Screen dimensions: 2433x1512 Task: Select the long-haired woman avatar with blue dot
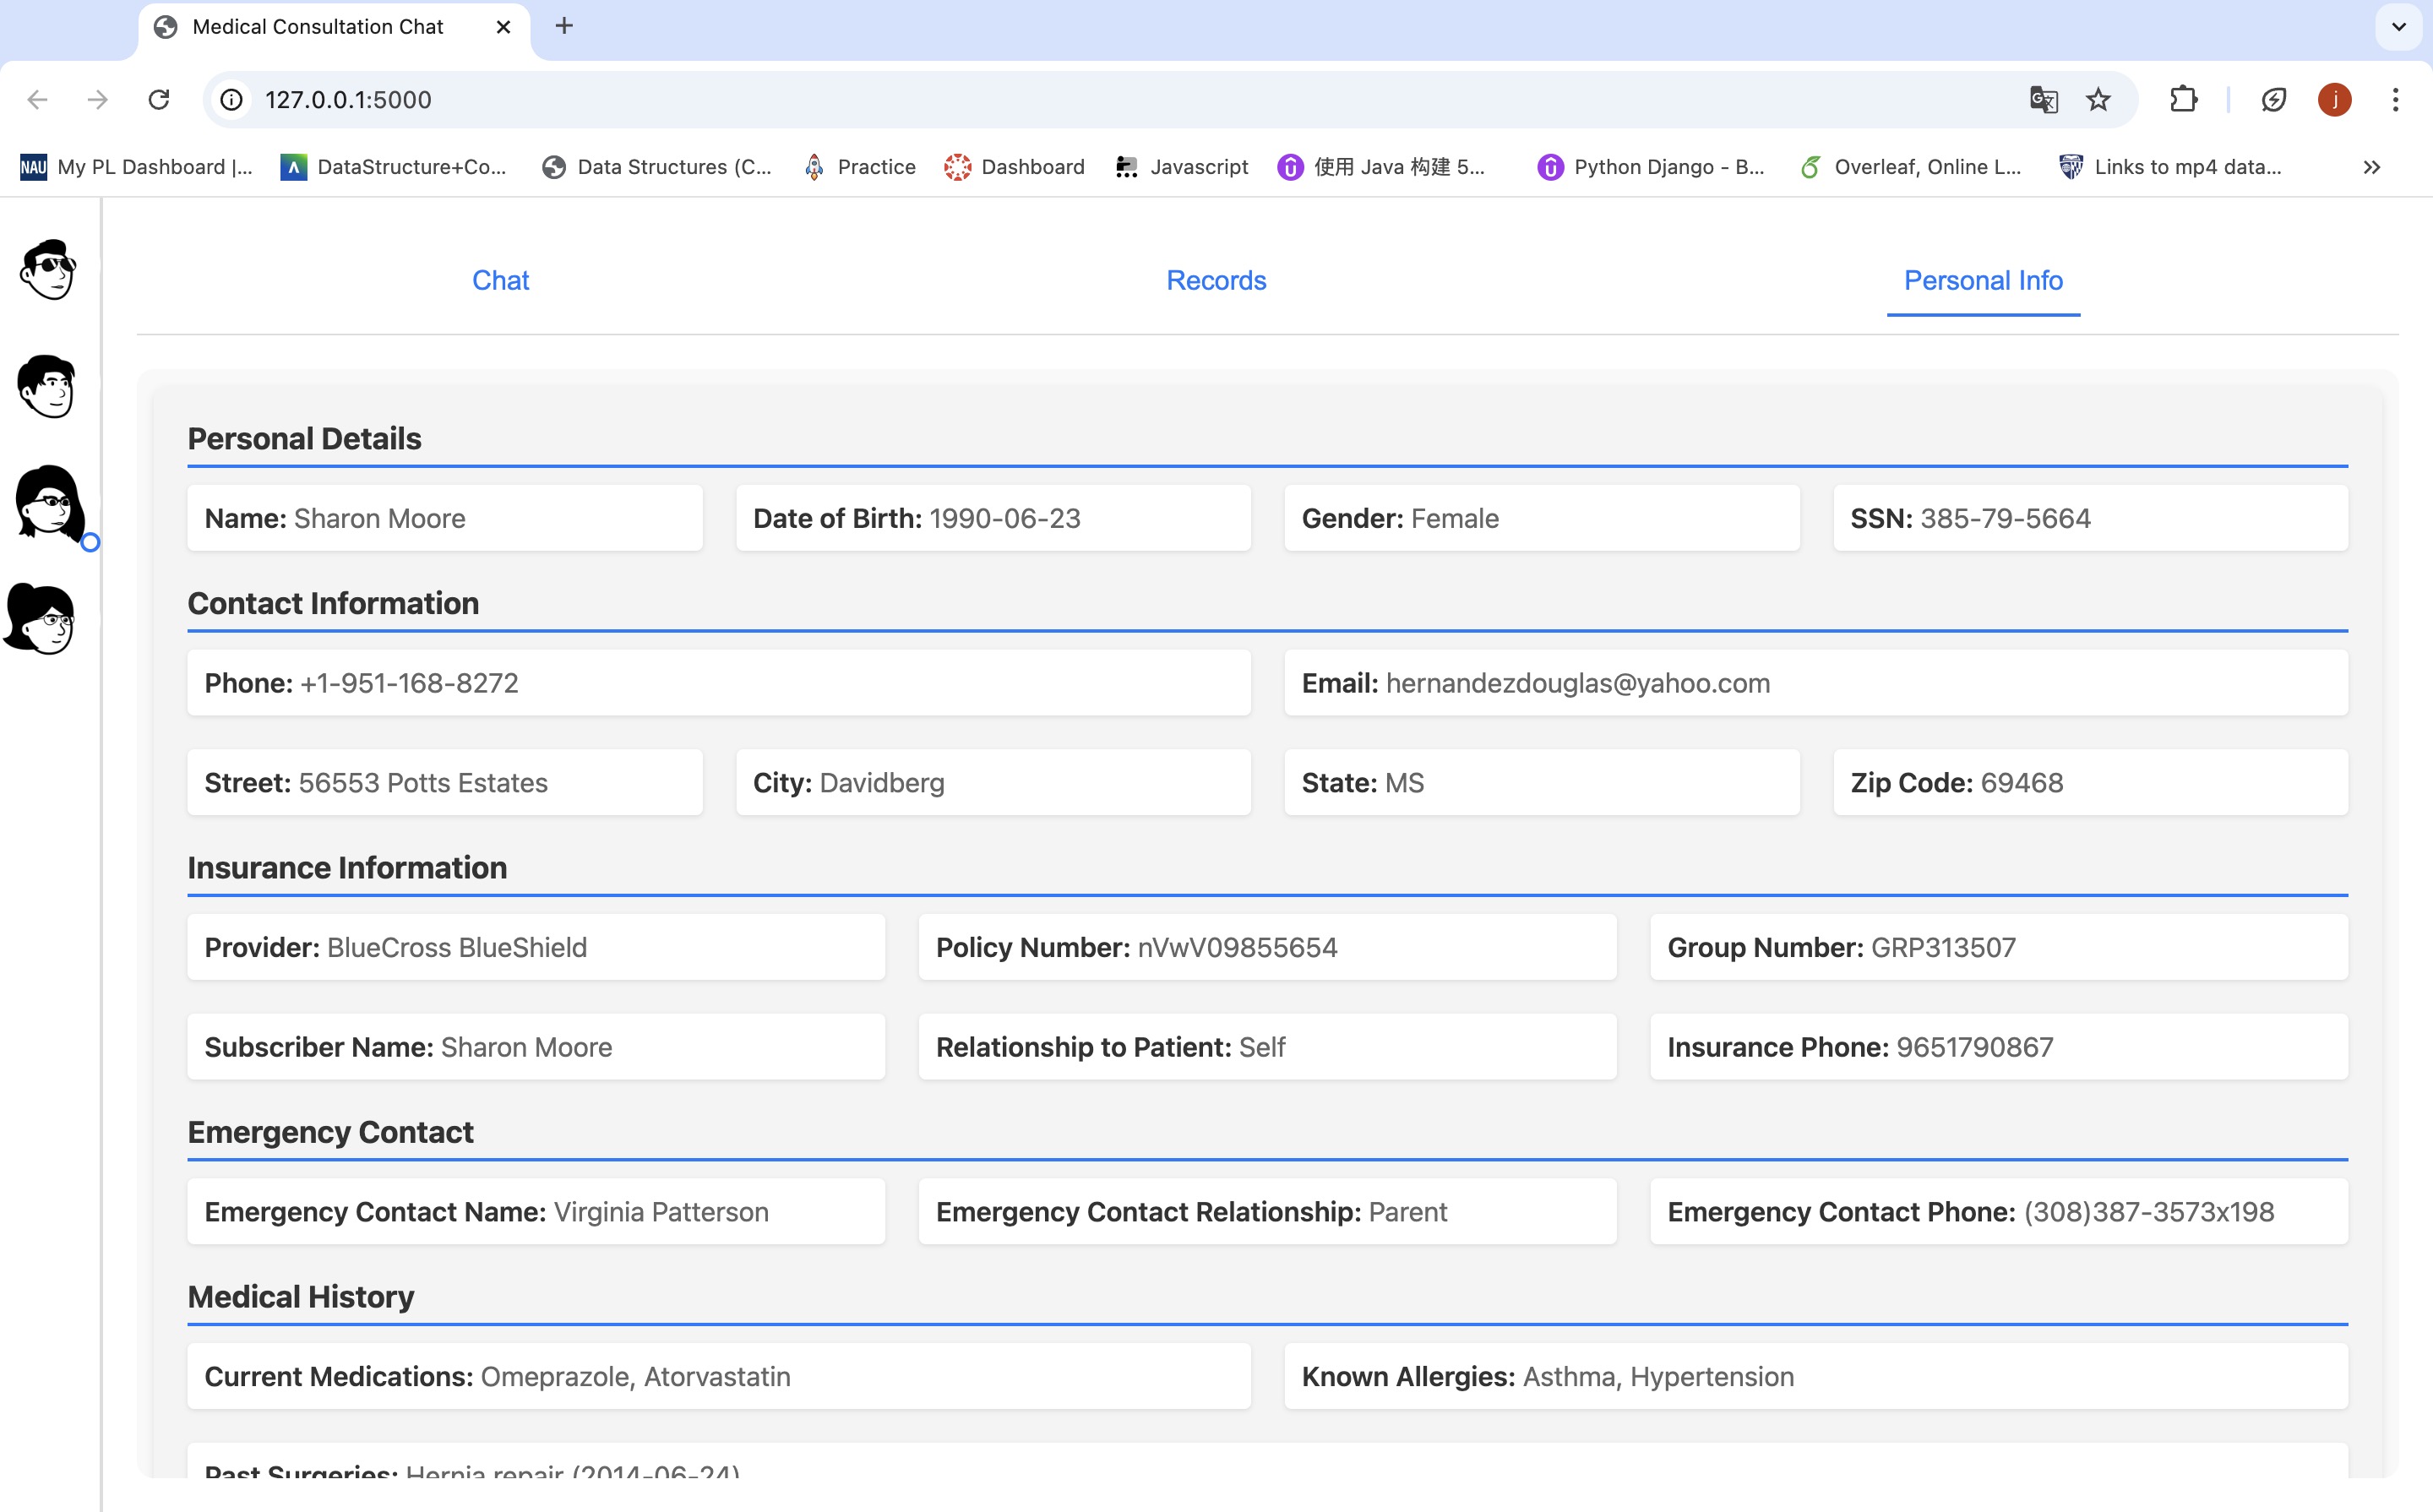(x=50, y=503)
